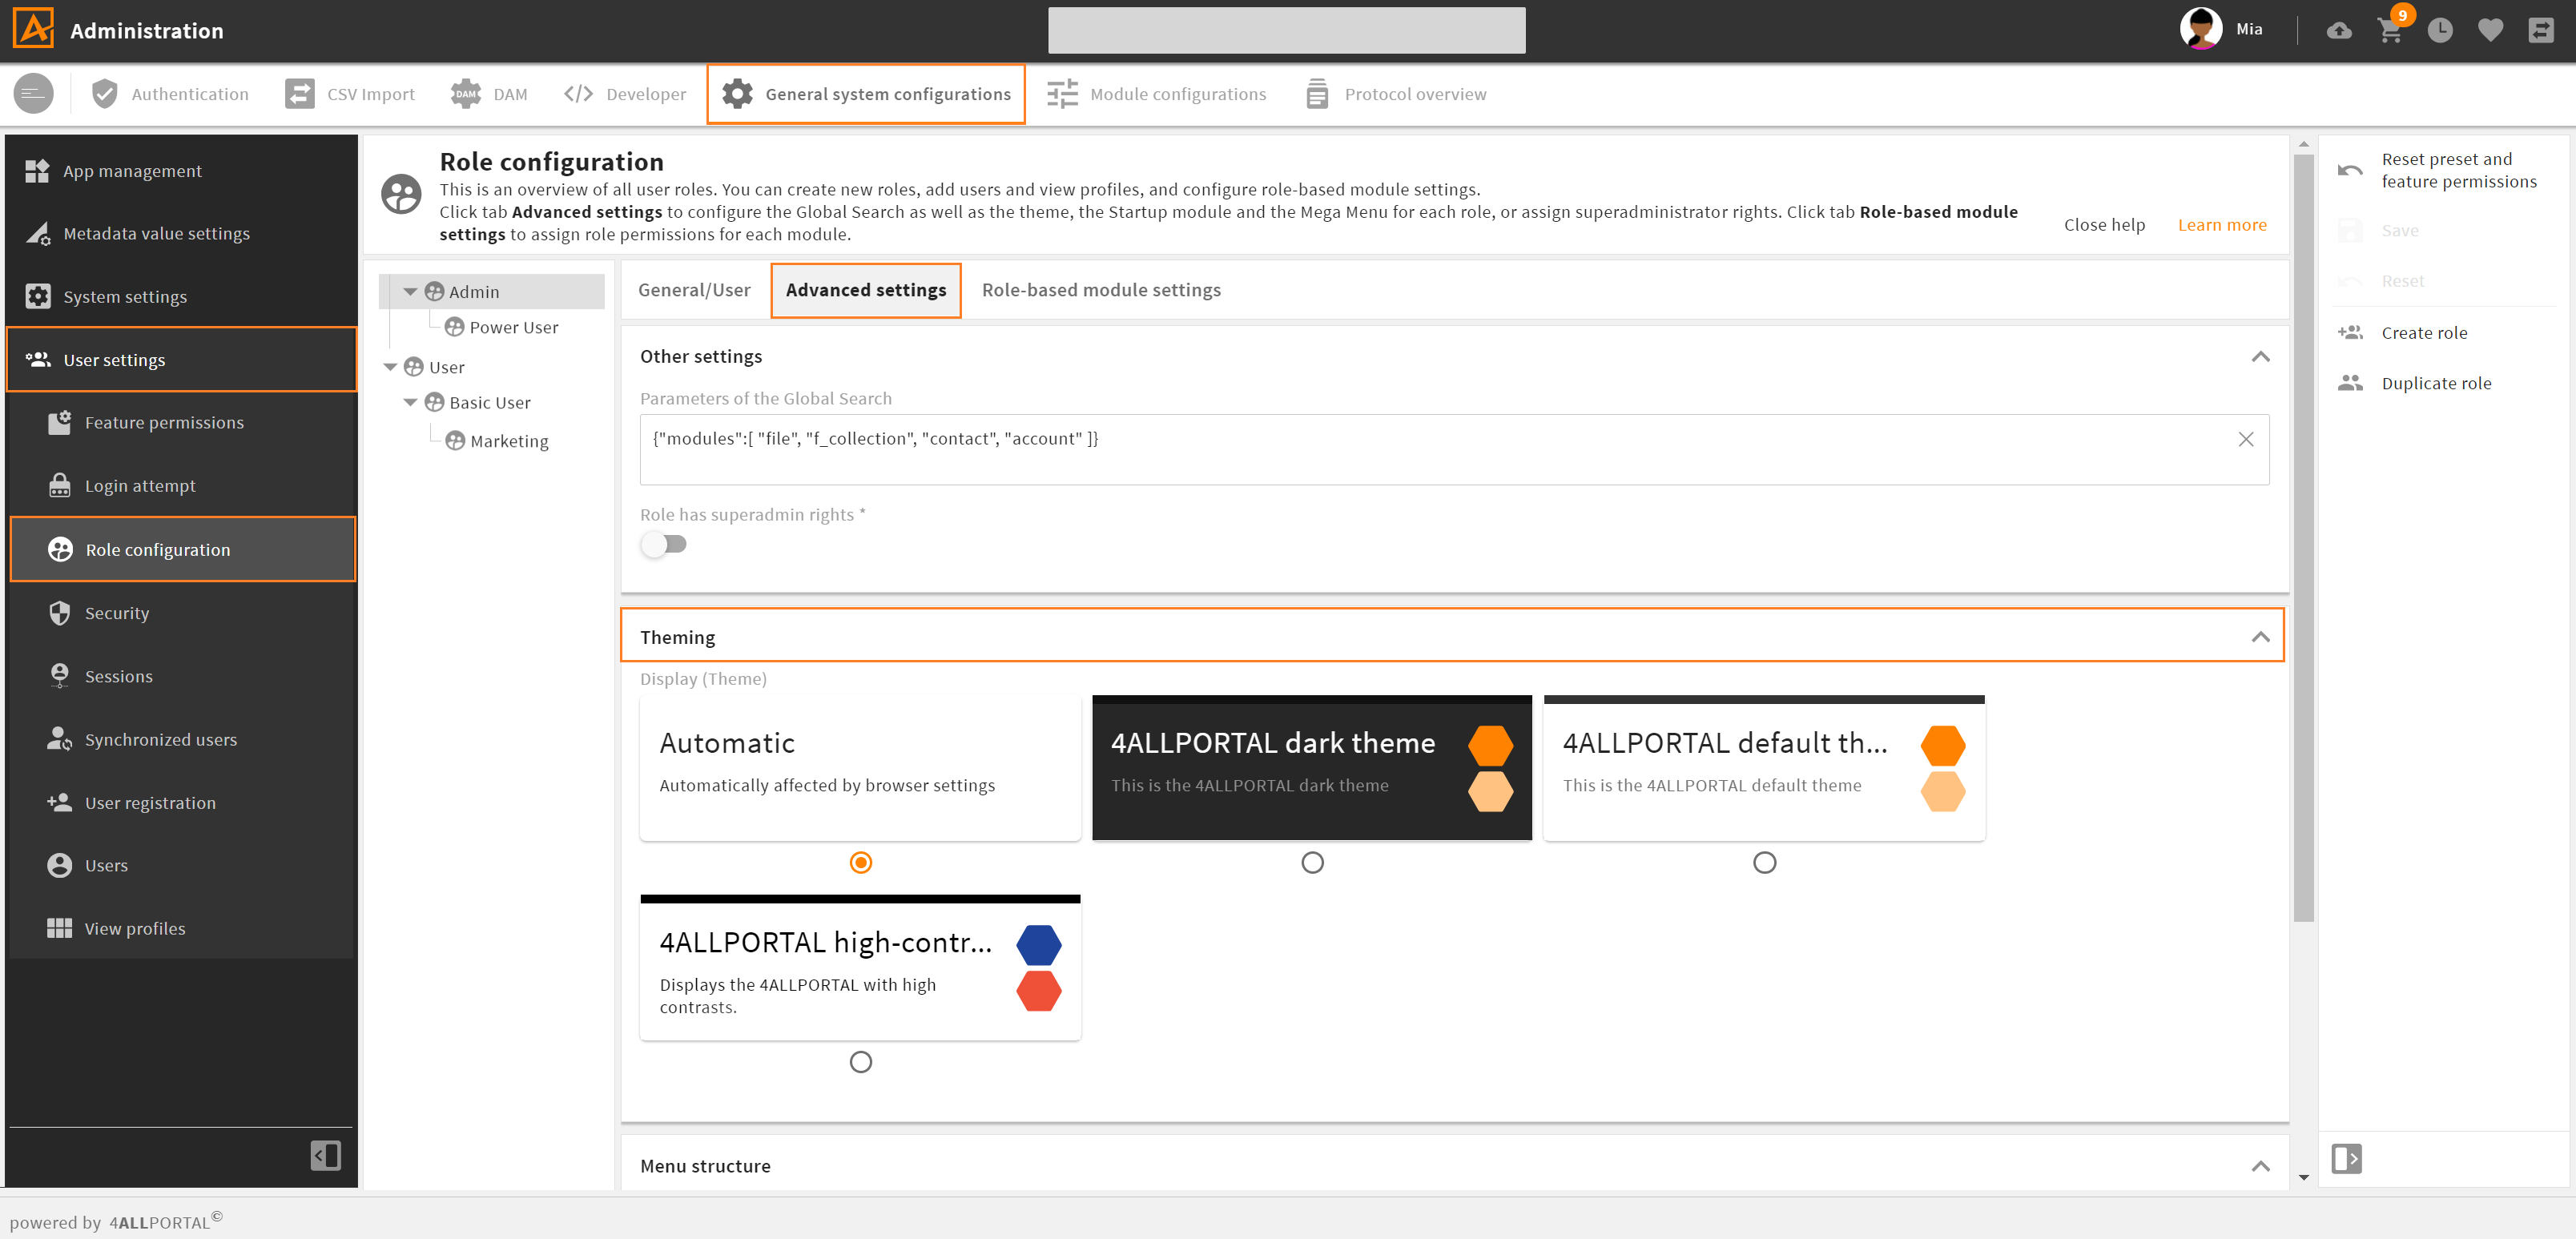Open Role-based module settings tab

[x=1101, y=290]
